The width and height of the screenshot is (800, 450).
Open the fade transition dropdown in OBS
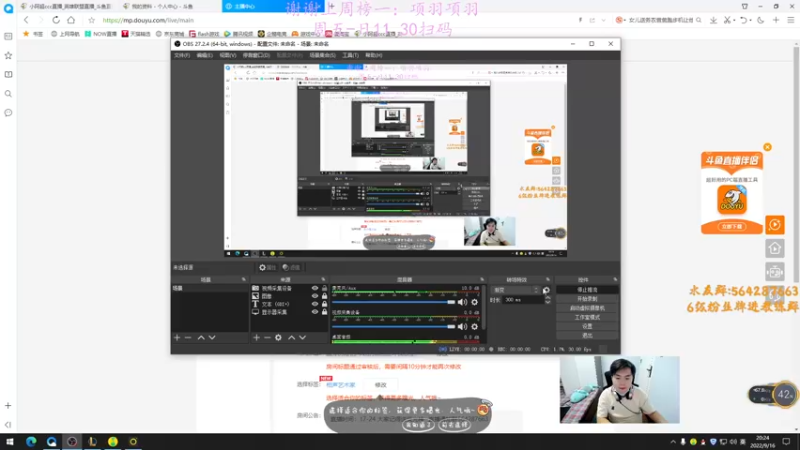(x=515, y=290)
